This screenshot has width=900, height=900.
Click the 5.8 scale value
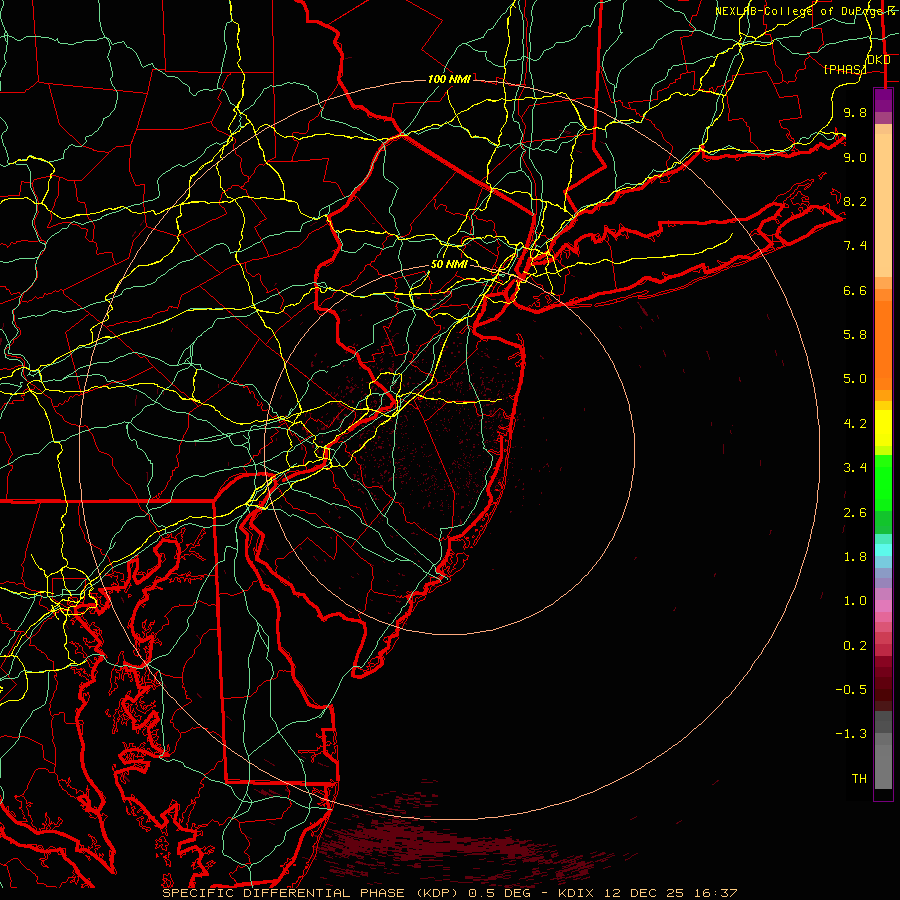pos(855,335)
